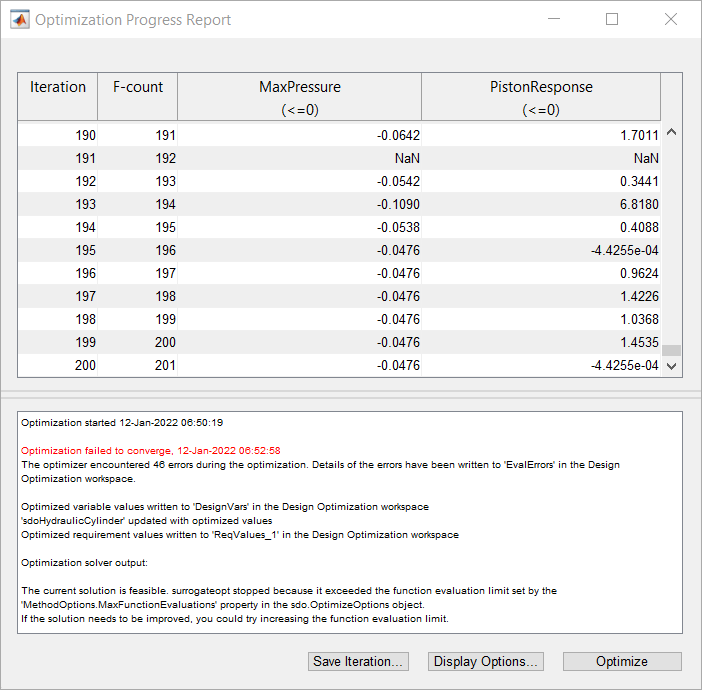This screenshot has height=690, width=702.
Task: Click PistonResponse value 0.9624
Action: 541,273
